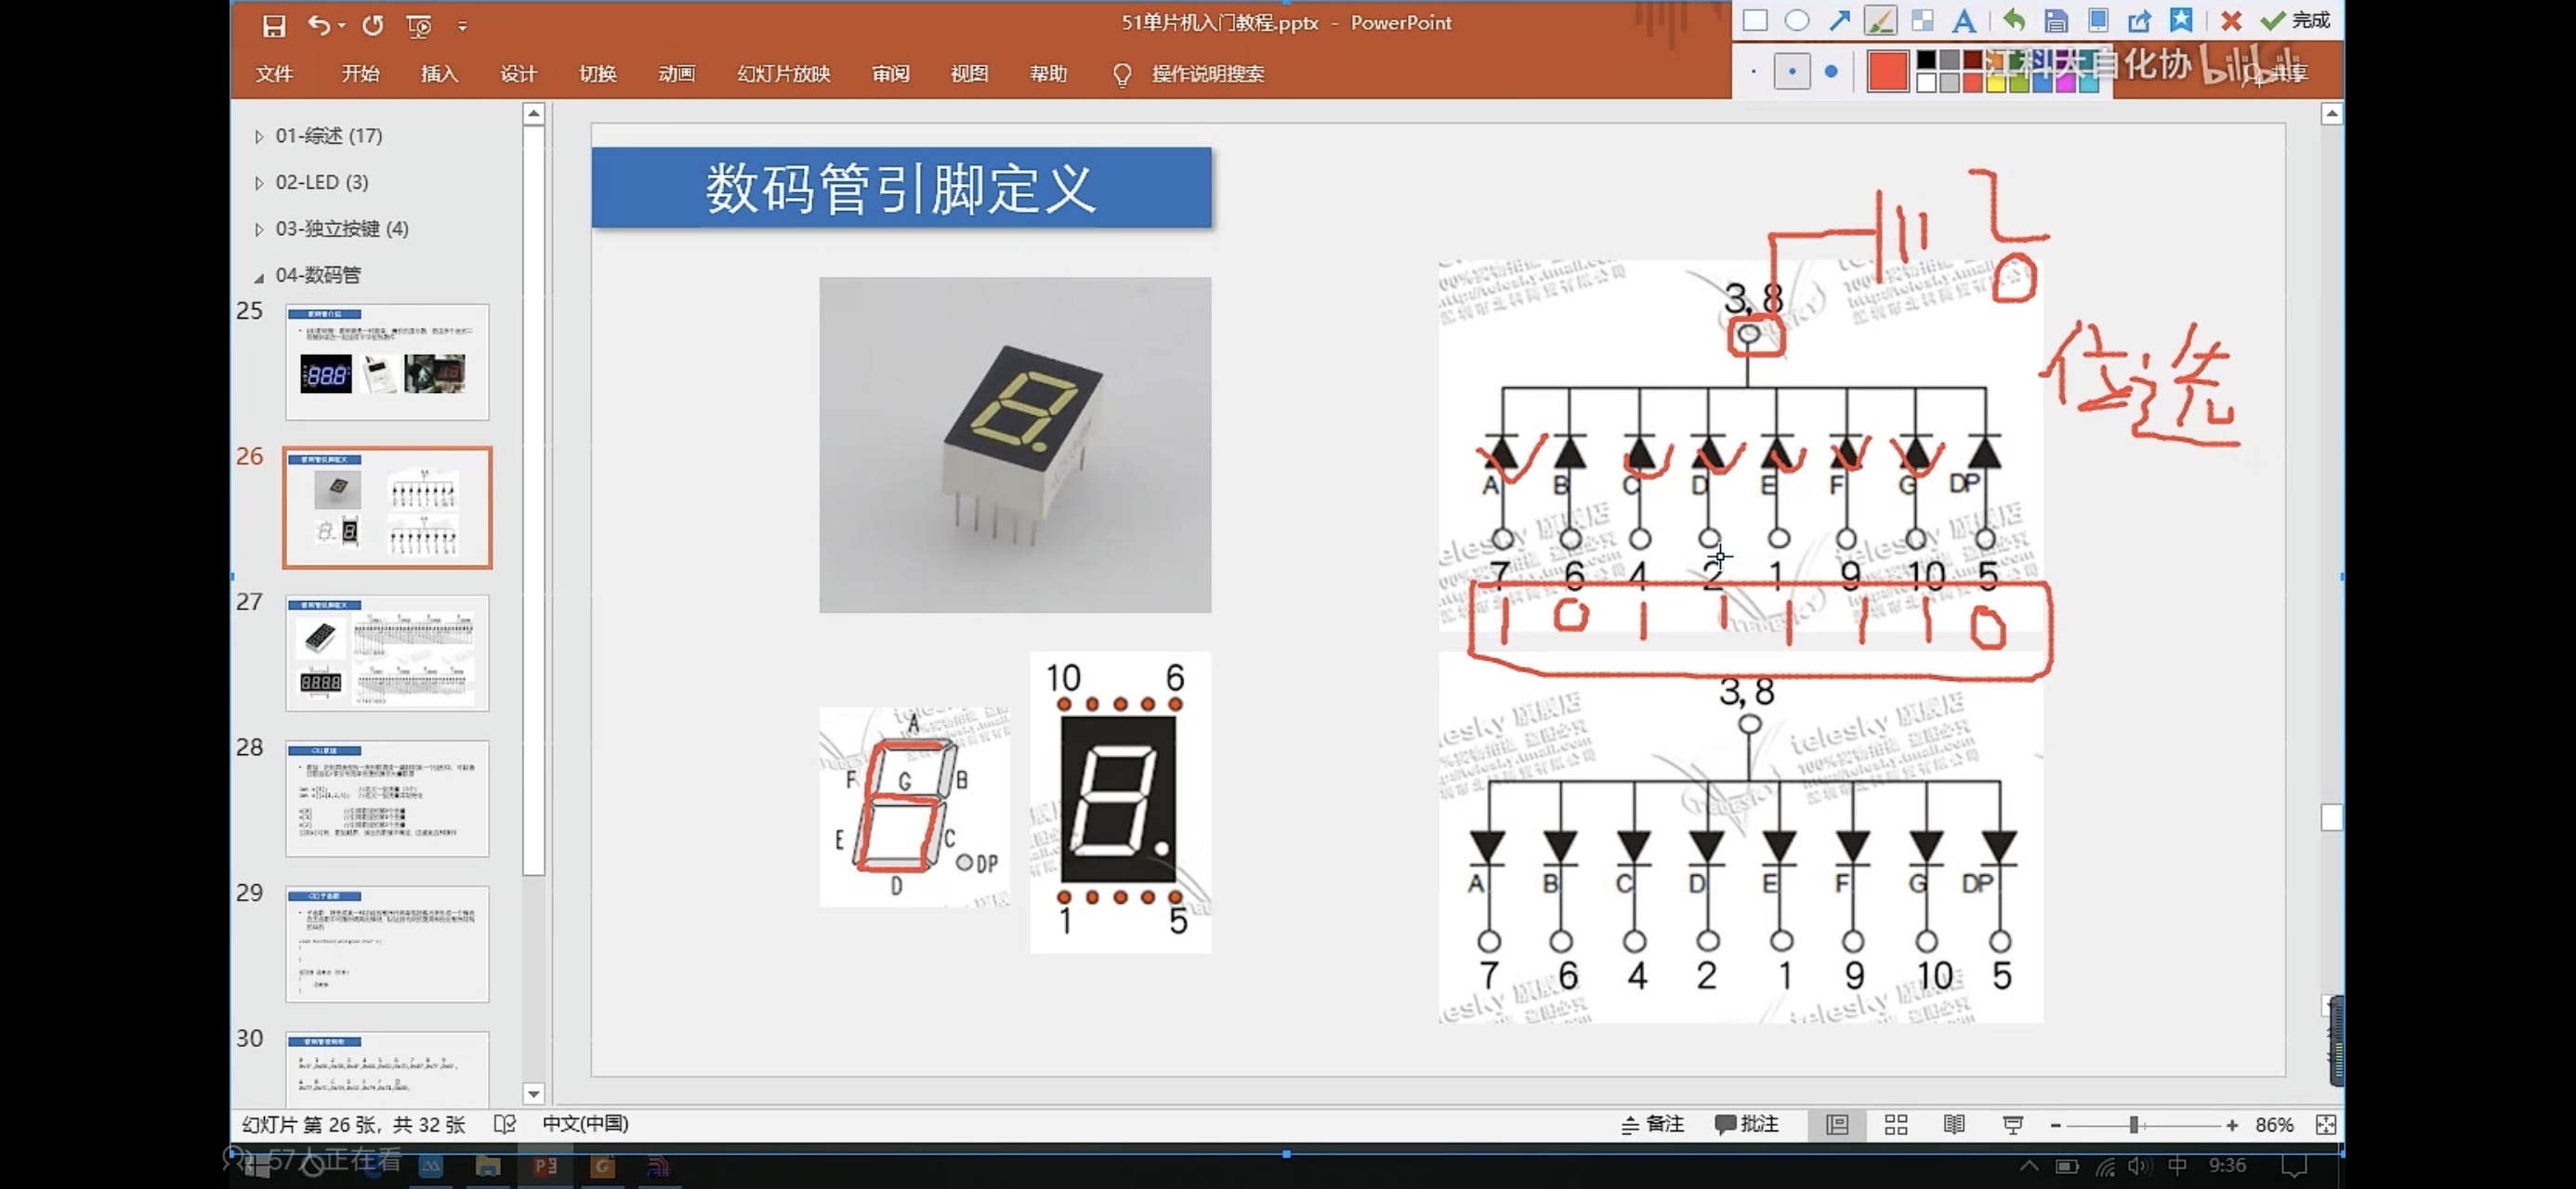Start slideshow from status bar icon
The image size is (2576, 1189).
pyautogui.click(x=2013, y=1125)
